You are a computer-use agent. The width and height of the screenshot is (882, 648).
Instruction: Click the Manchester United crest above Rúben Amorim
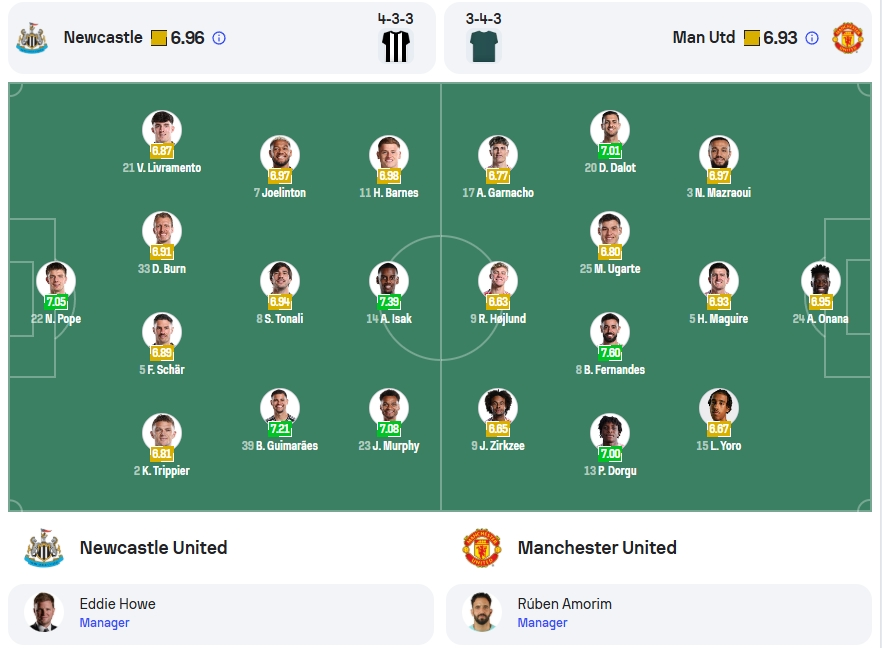click(482, 547)
